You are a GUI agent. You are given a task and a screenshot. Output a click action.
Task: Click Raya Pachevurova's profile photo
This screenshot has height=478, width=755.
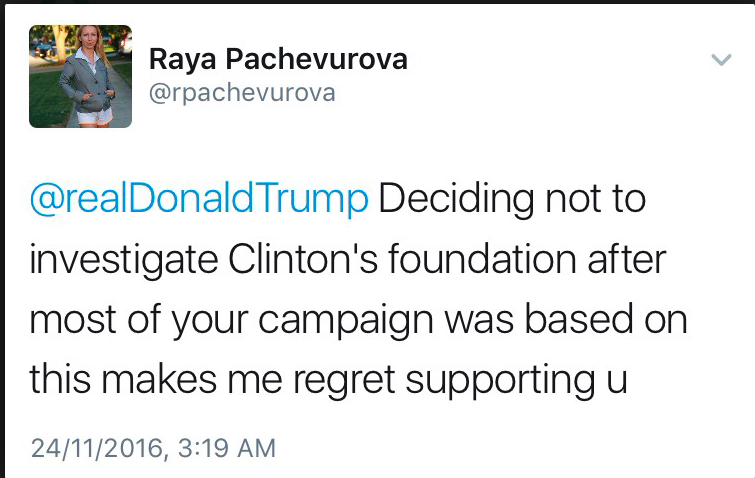[67, 77]
